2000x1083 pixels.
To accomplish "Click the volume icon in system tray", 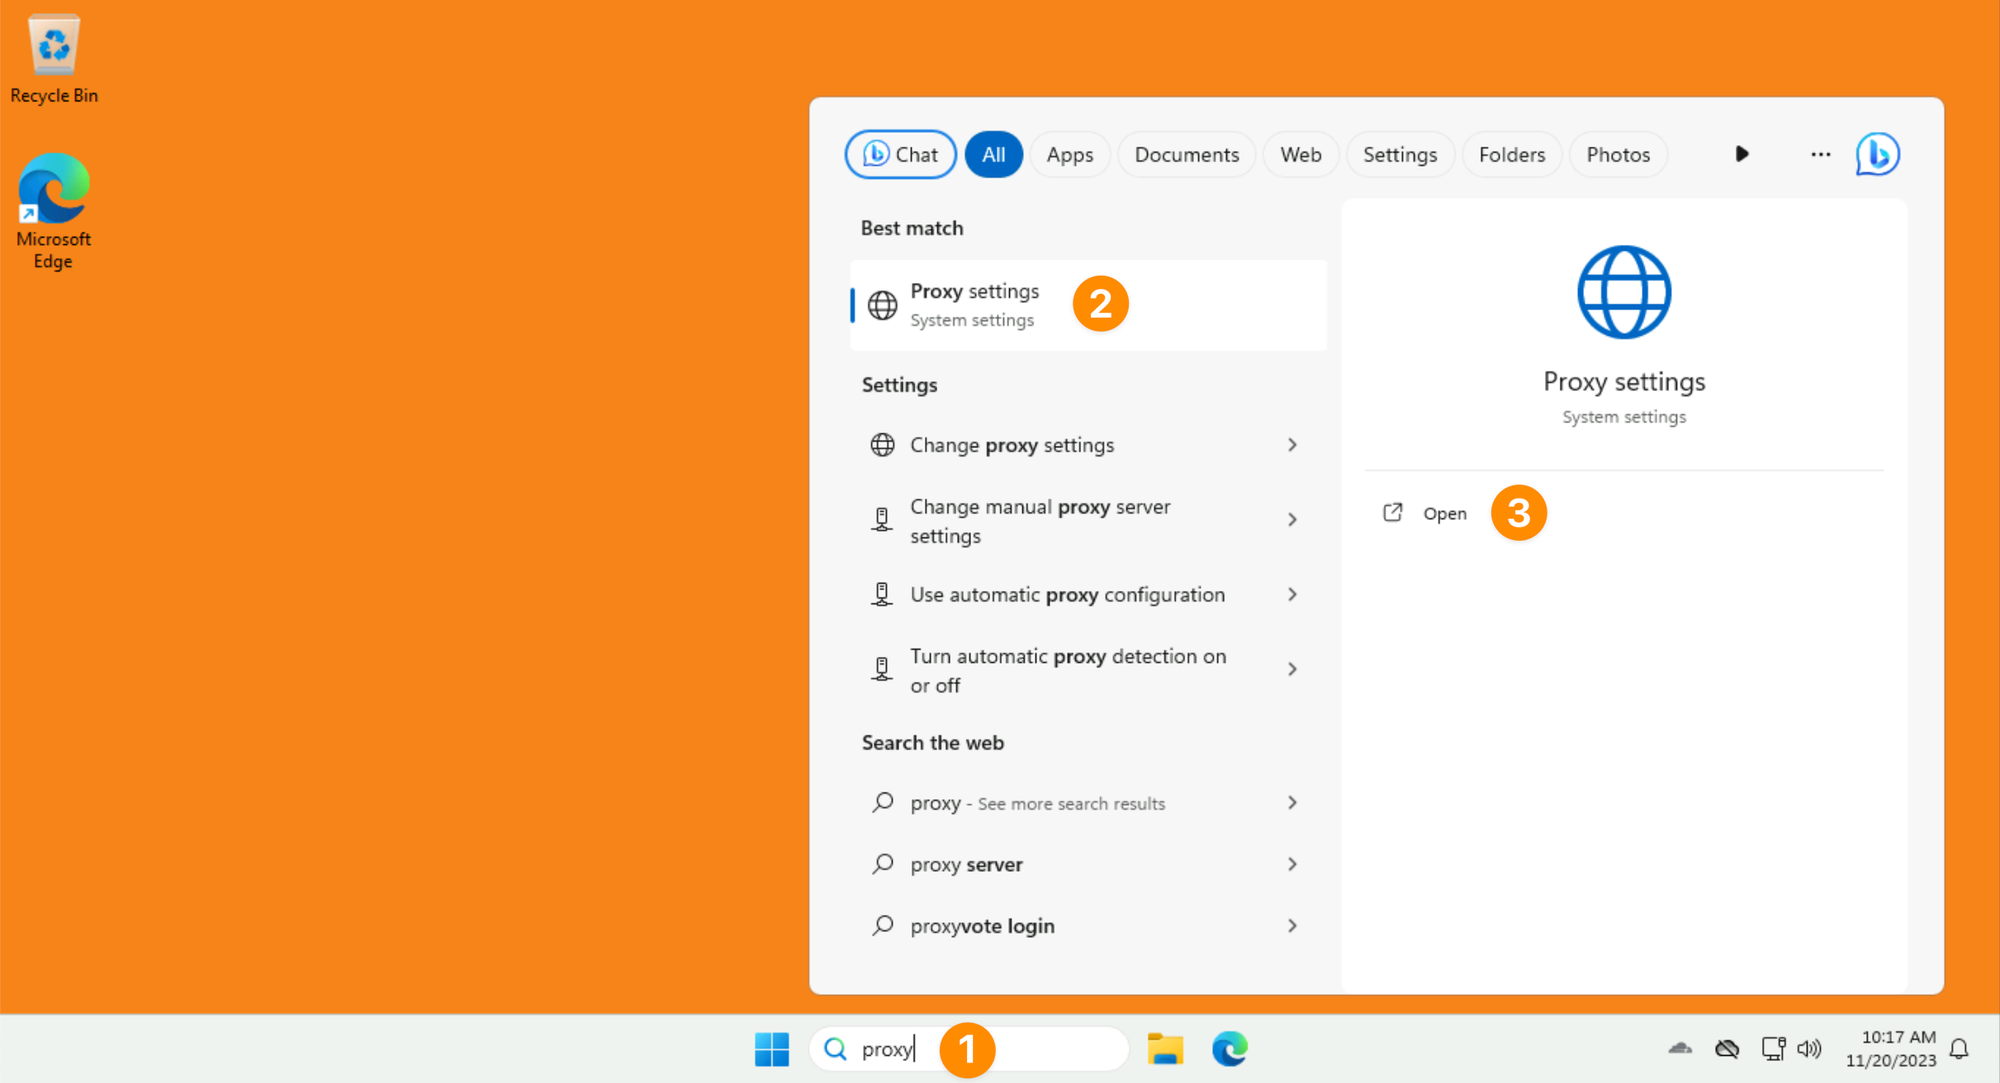I will tap(1809, 1049).
